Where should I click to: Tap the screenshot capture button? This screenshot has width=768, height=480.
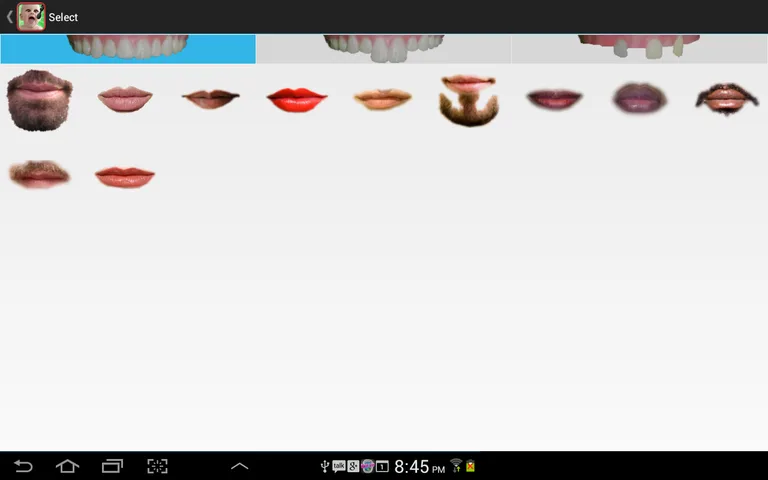157,466
